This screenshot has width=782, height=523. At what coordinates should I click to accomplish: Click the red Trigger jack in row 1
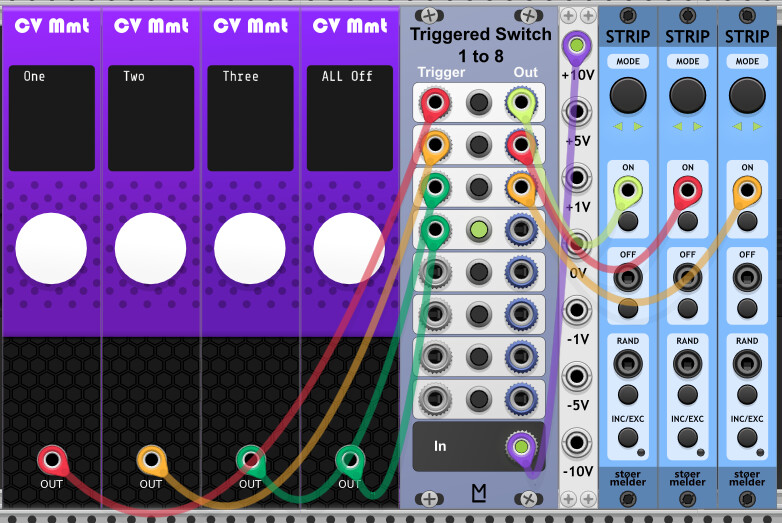coord(435,103)
